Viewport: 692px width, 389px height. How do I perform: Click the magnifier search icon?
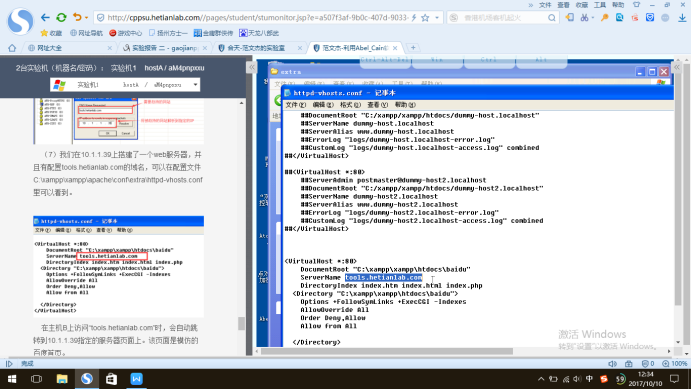coord(552,18)
